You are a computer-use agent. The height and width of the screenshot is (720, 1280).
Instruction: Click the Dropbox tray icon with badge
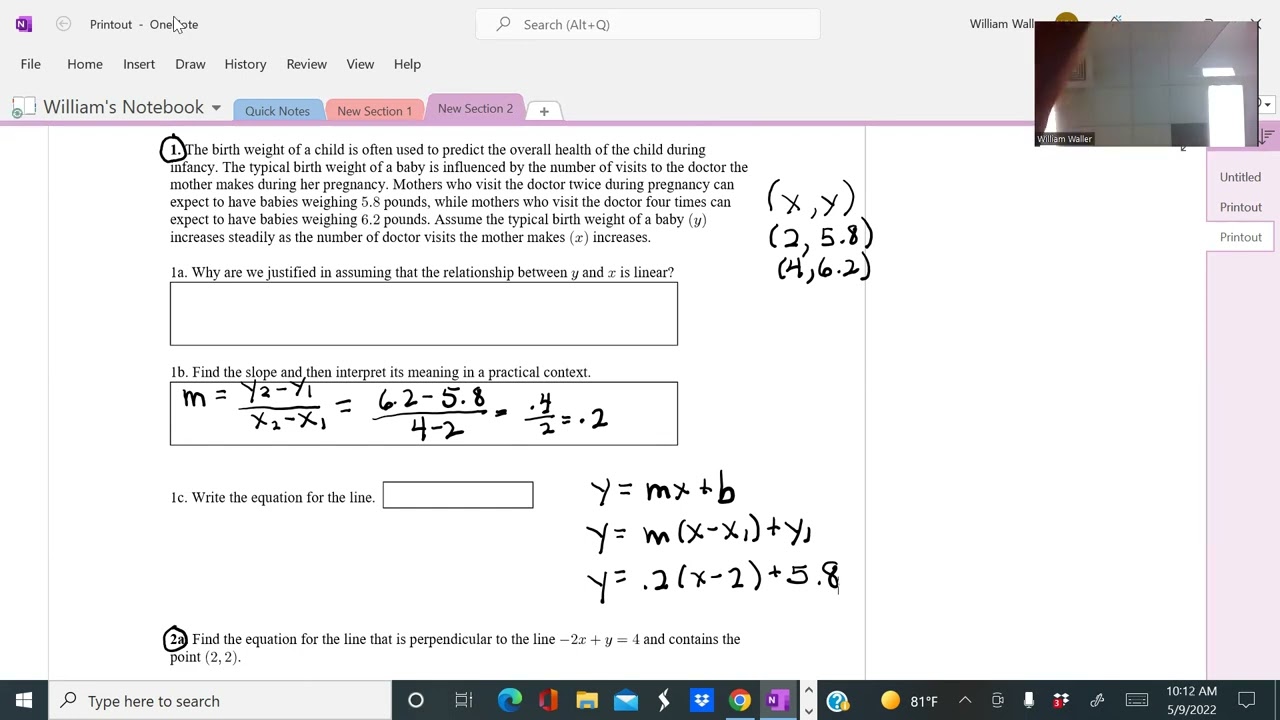click(1061, 700)
